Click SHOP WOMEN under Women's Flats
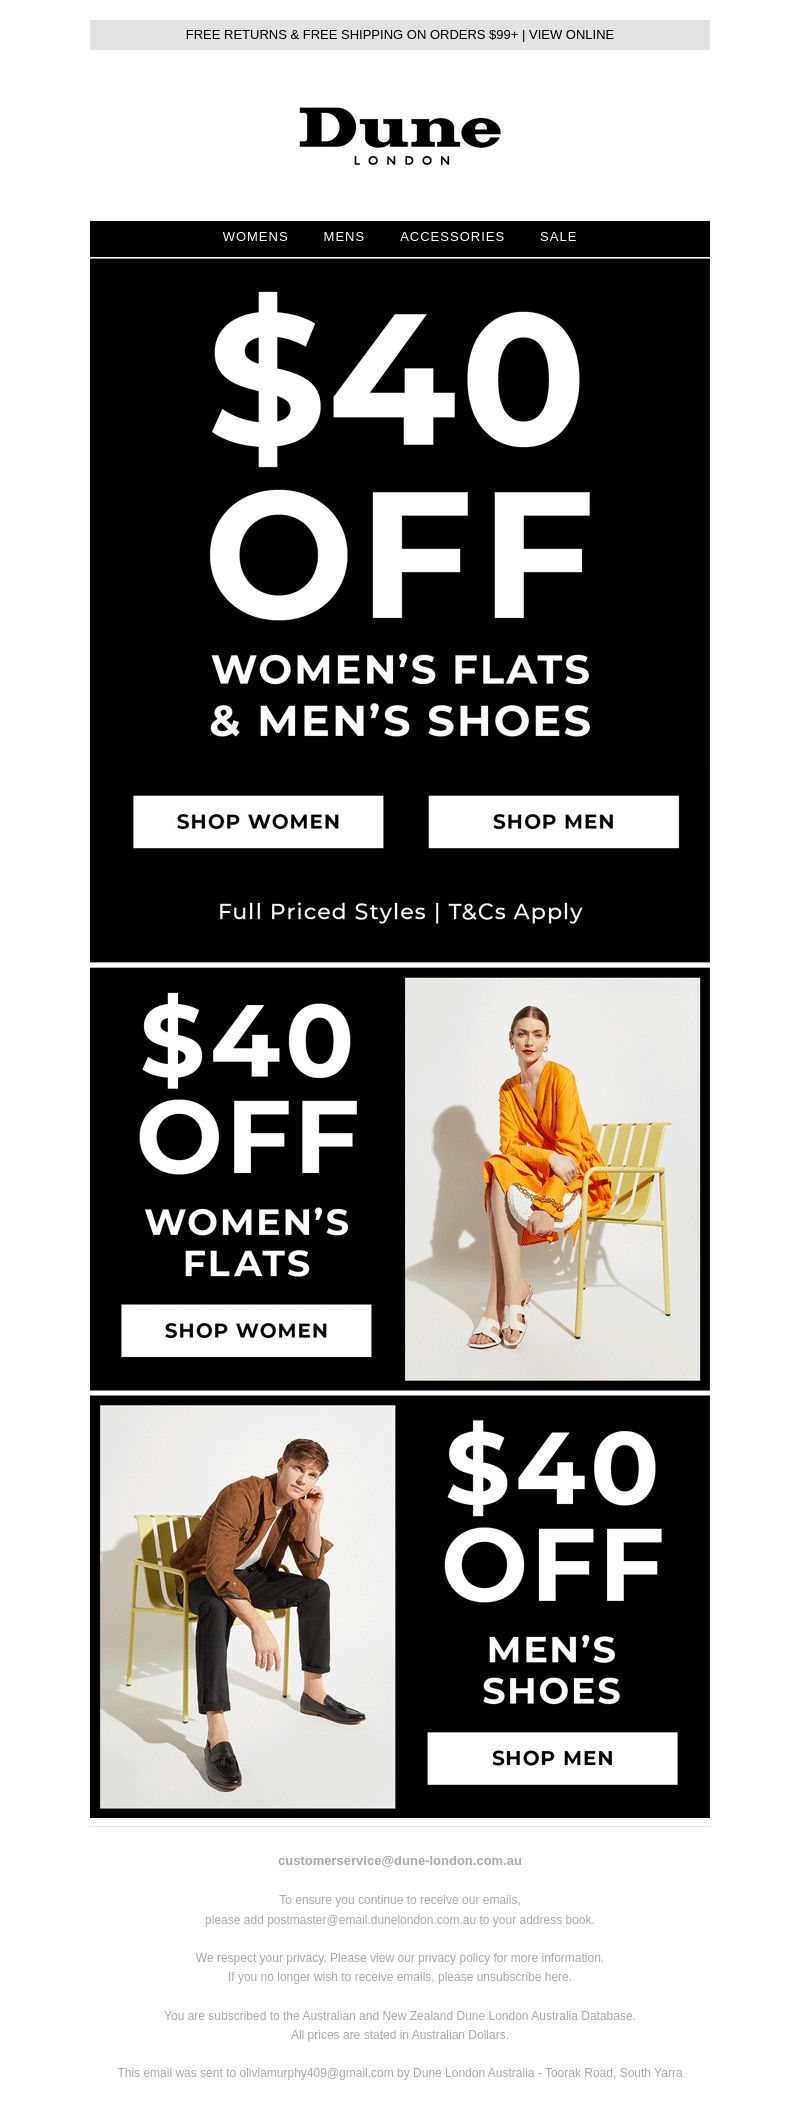This screenshot has height=2105, width=800. click(246, 1330)
